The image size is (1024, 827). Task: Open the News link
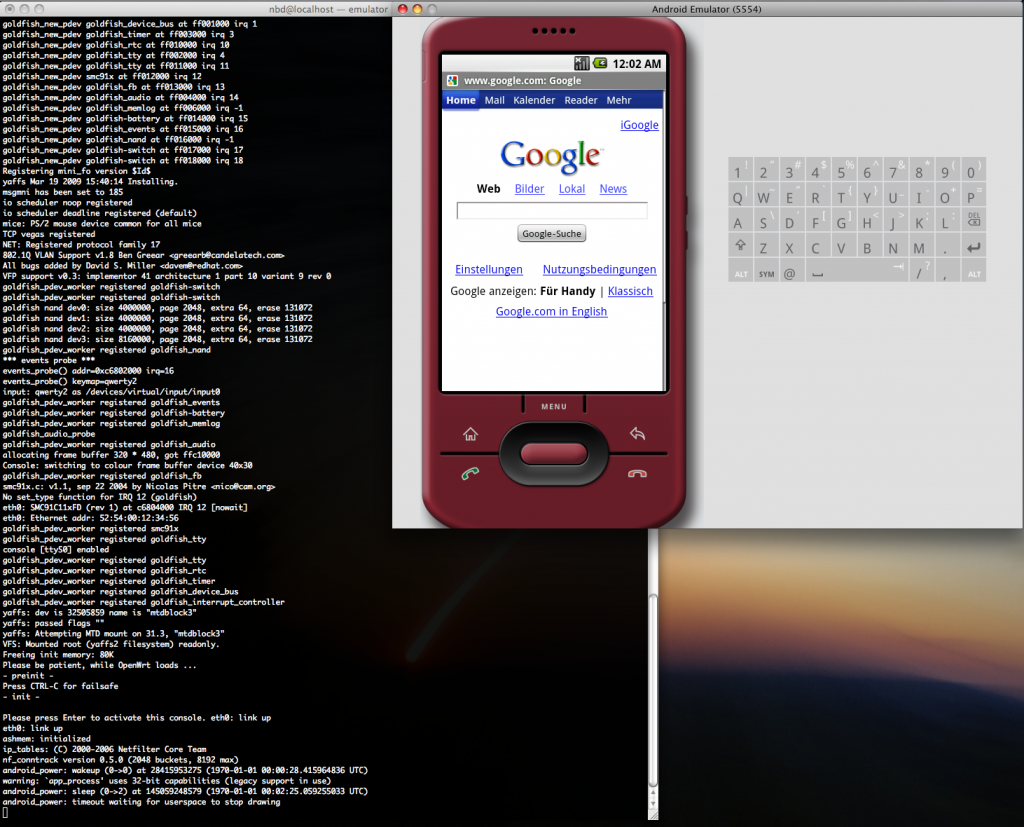click(613, 189)
